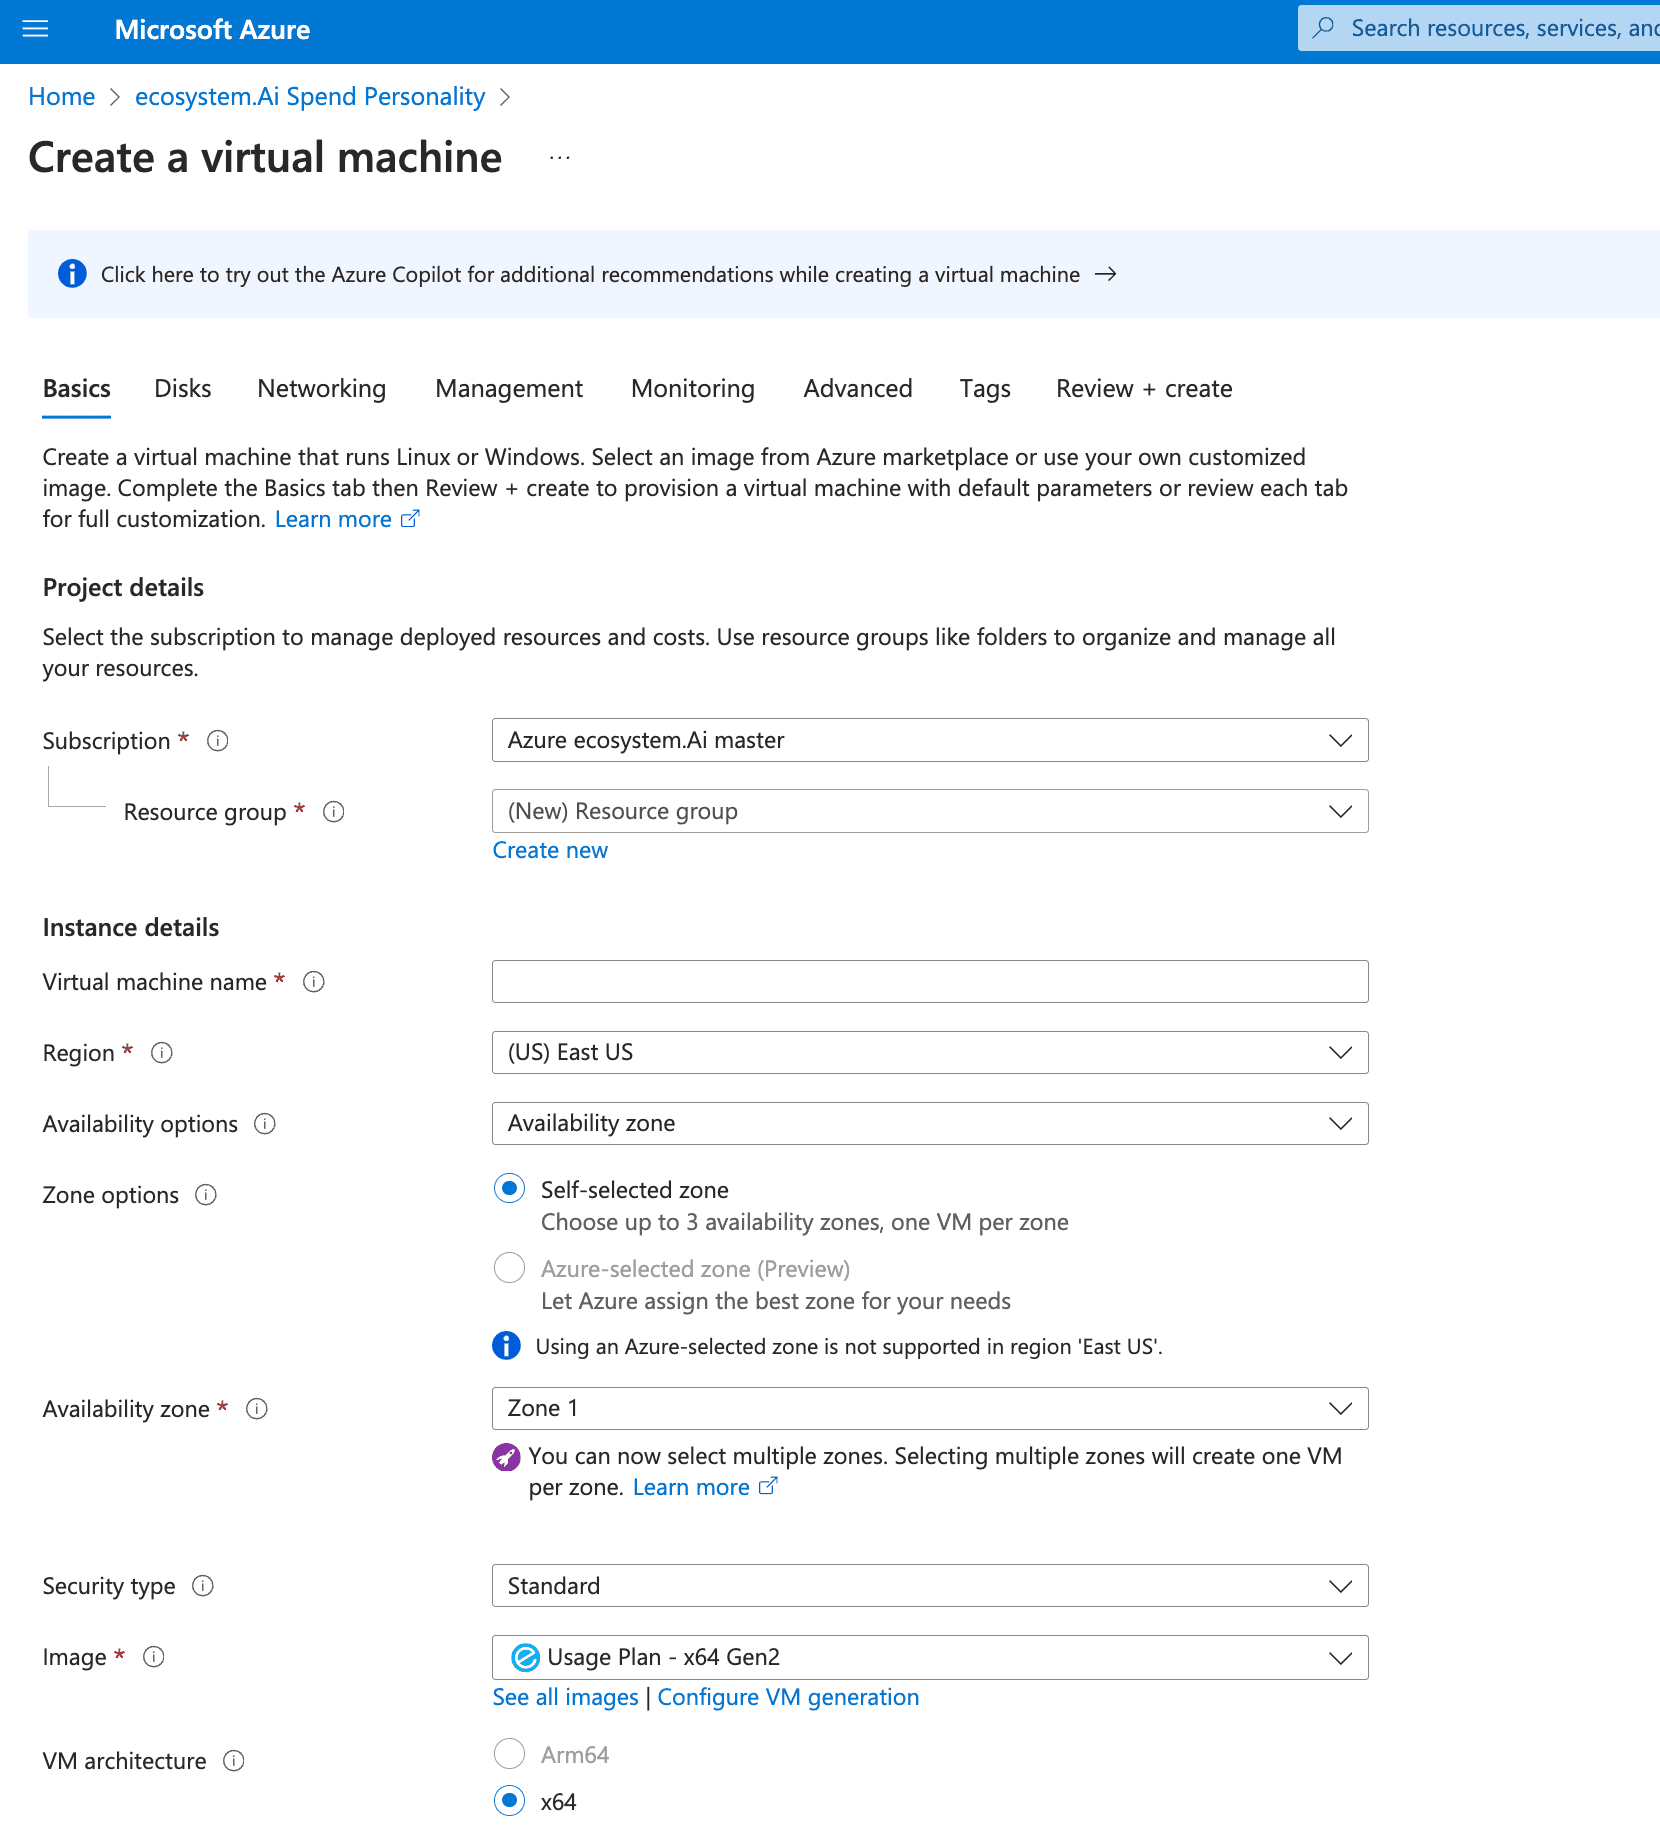Image resolution: width=1660 pixels, height=1836 pixels.
Task: Open the hamburger portal menu
Action: click(x=35, y=29)
